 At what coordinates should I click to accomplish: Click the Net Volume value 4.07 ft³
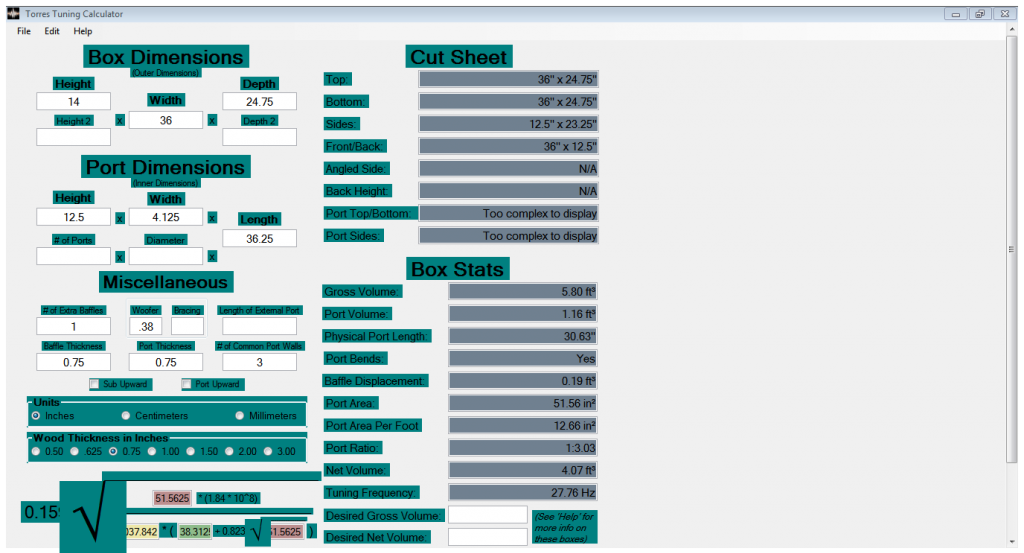coord(523,470)
